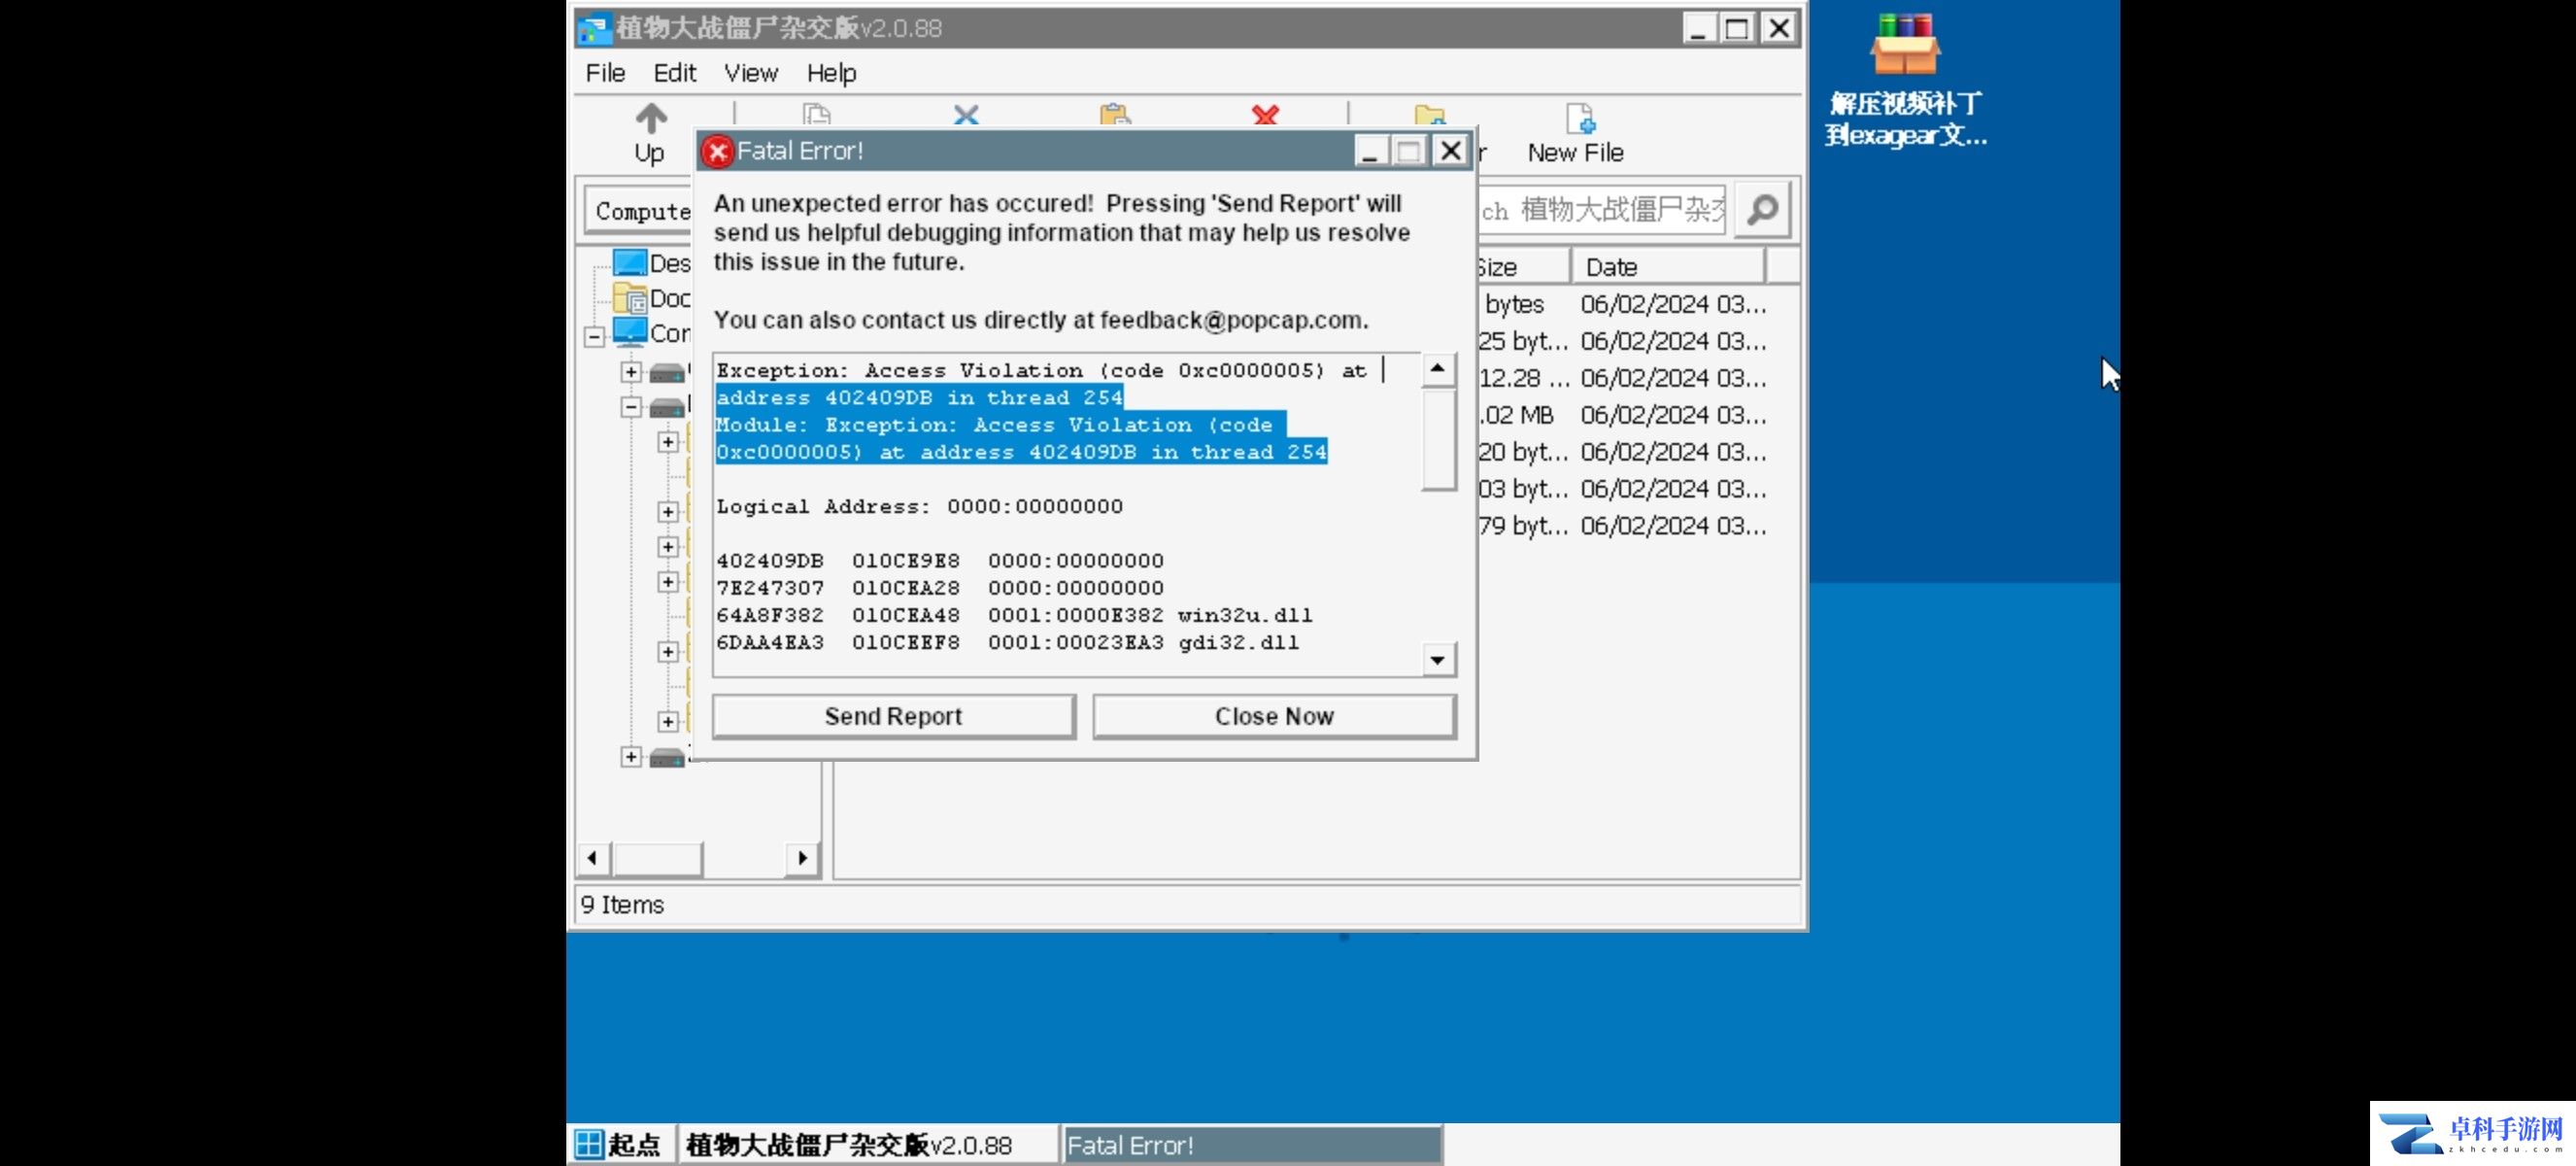Click the feedback@popcap.com contact text
Viewport: 2576px width, 1166px height.
click(1231, 320)
